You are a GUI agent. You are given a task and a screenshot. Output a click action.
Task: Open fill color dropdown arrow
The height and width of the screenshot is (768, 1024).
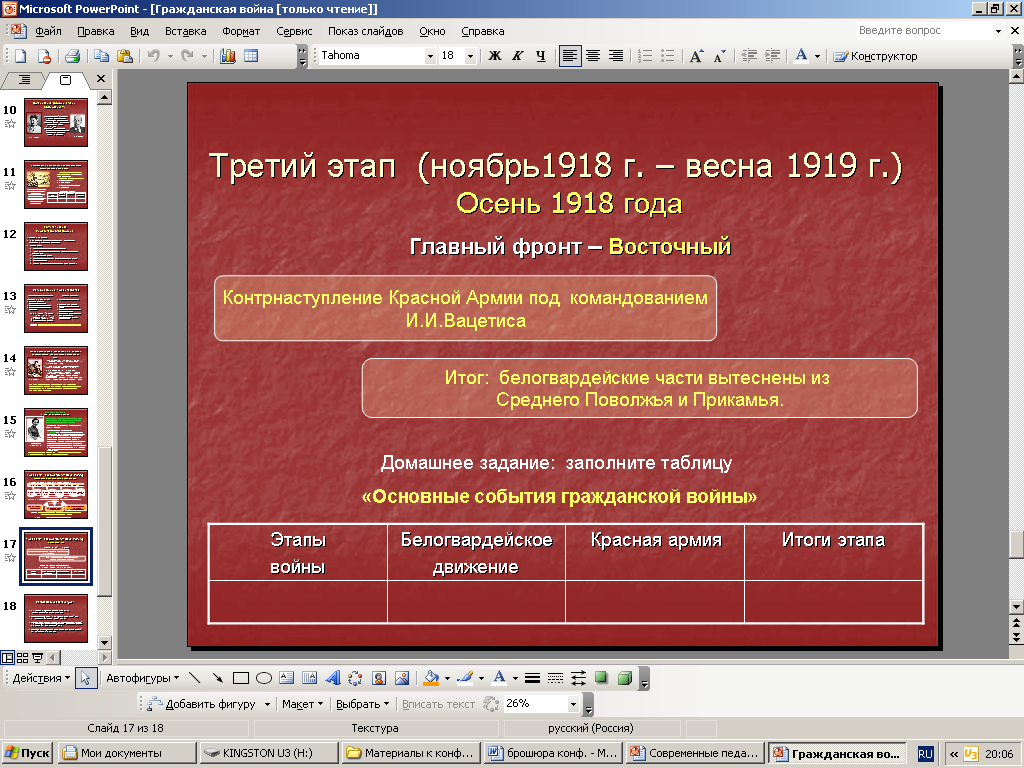point(447,678)
